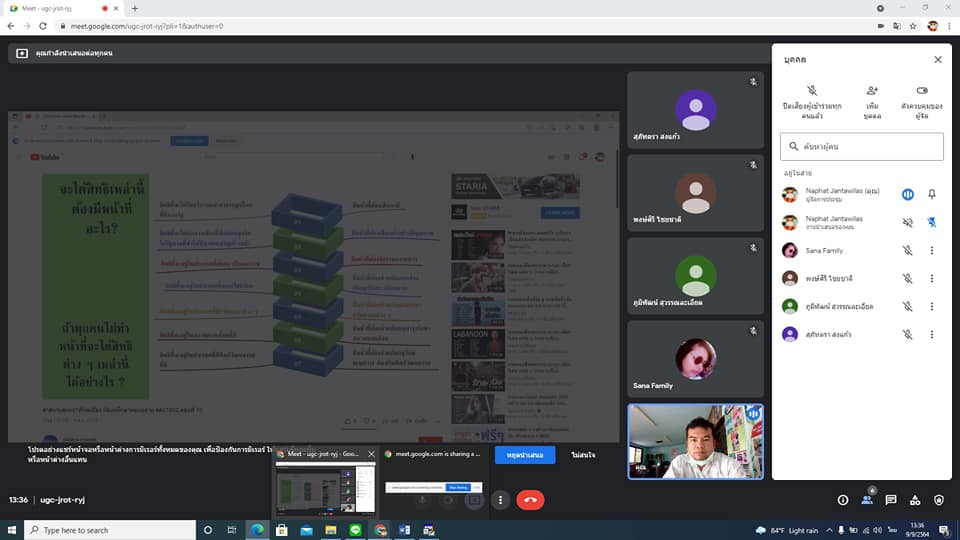
Task: Pin Naphat Jantawilas (you) to screen
Action: tap(932, 194)
